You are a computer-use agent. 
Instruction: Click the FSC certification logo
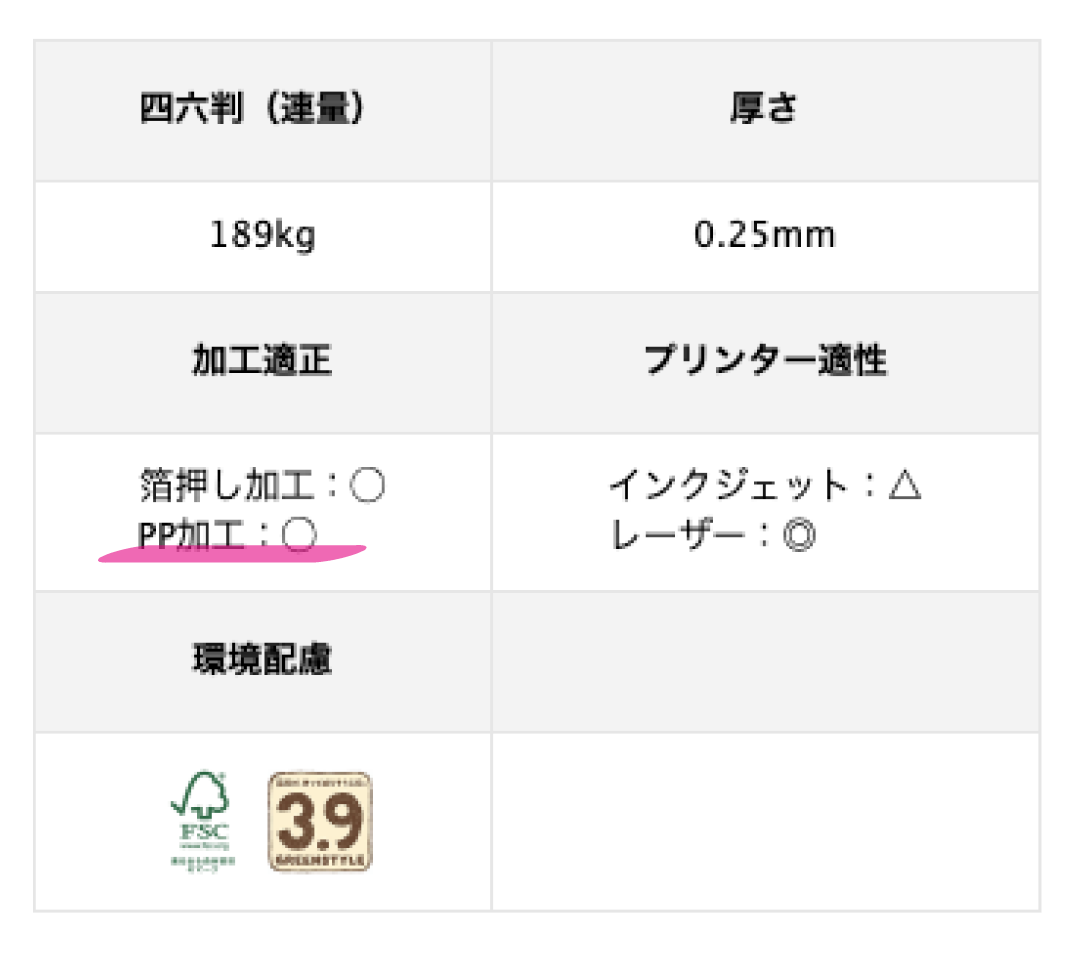(x=202, y=821)
